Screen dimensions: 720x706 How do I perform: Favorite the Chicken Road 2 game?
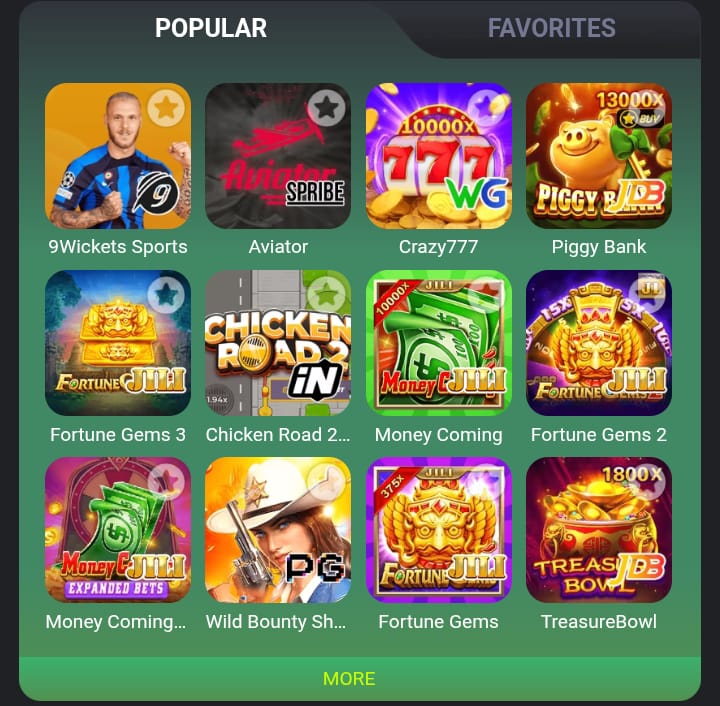coord(326,295)
